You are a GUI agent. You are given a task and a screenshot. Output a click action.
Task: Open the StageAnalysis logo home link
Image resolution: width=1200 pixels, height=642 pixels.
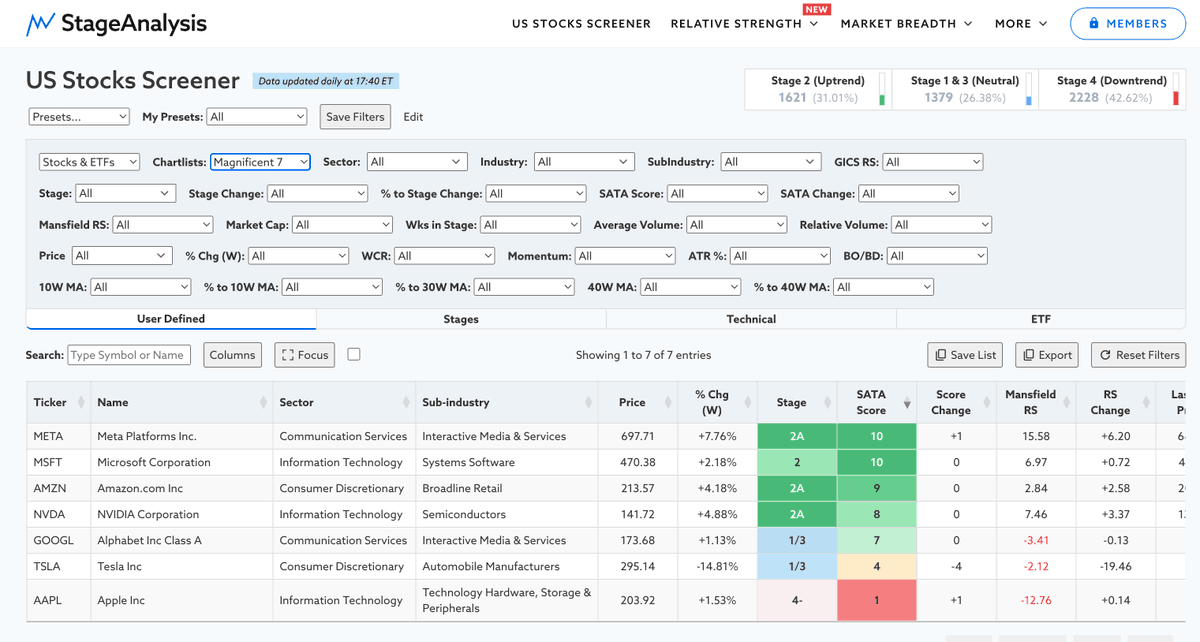pos(116,23)
